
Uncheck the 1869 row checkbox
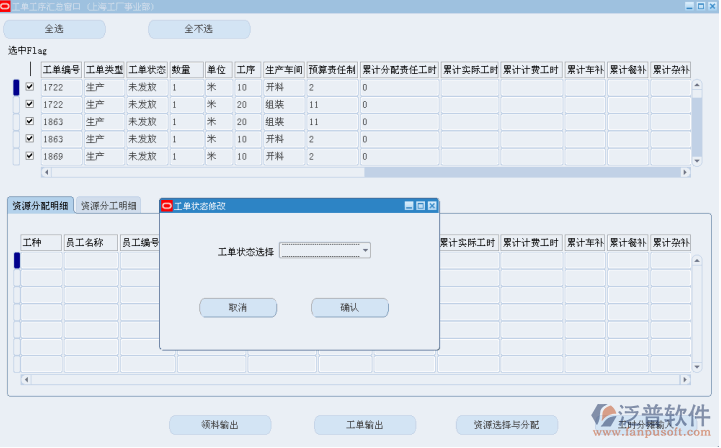[x=29, y=156]
